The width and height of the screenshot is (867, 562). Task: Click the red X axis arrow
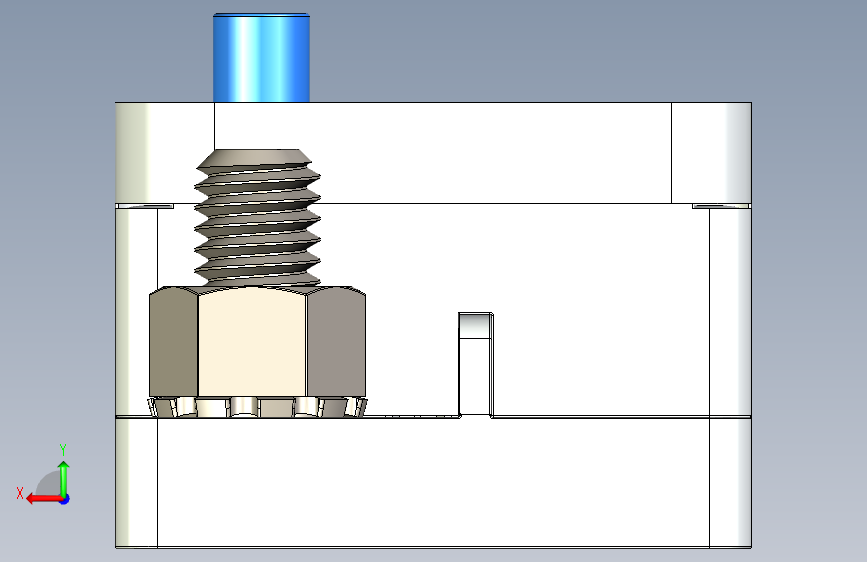point(44,499)
